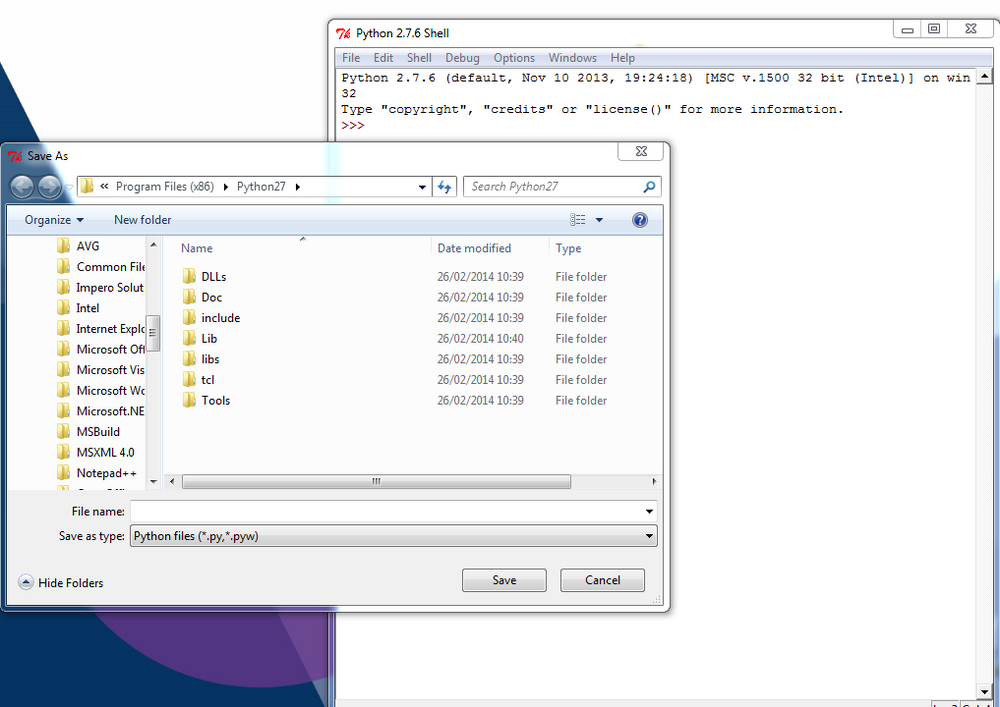The image size is (1000, 707).
Task: Select the tcl folder icon
Action: click(189, 379)
